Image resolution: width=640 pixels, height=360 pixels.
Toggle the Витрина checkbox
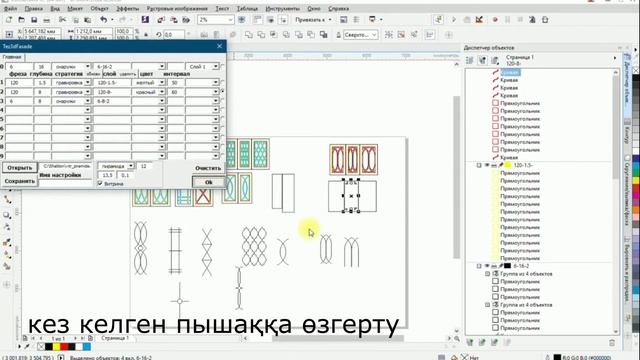click(100, 184)
